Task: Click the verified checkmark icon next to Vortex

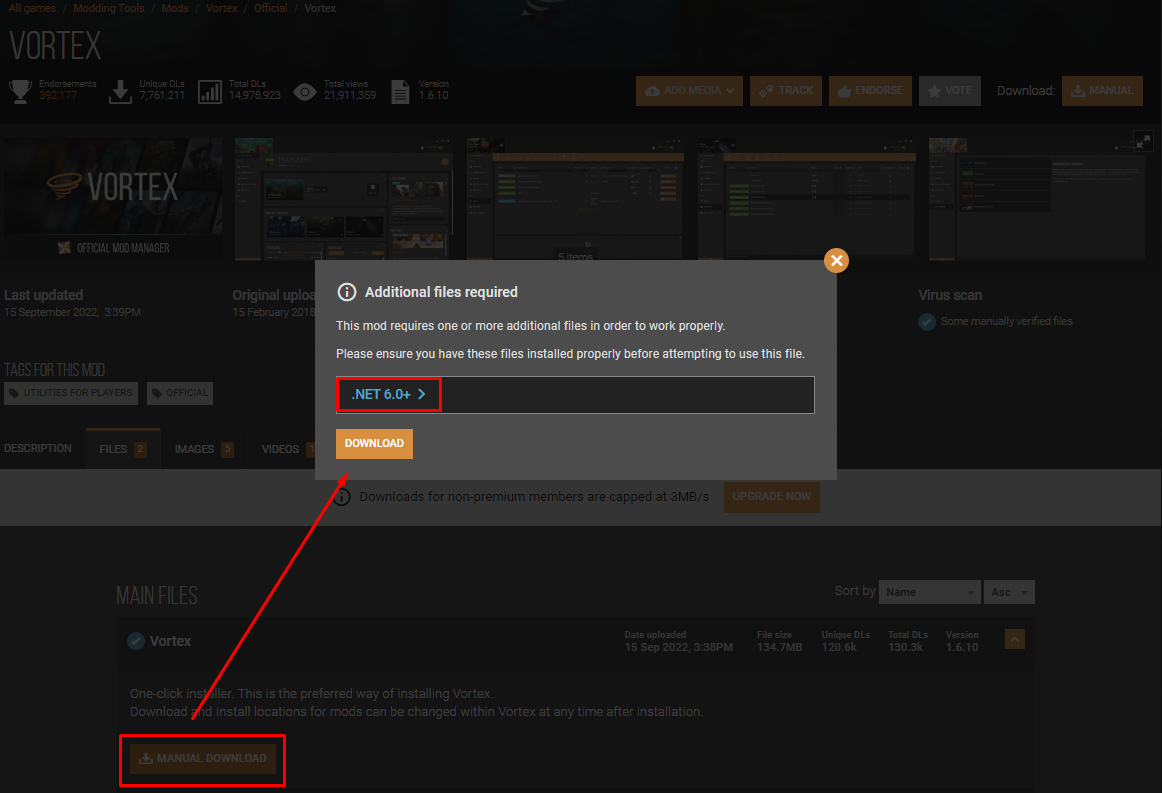Action: [x=136, y=641]
